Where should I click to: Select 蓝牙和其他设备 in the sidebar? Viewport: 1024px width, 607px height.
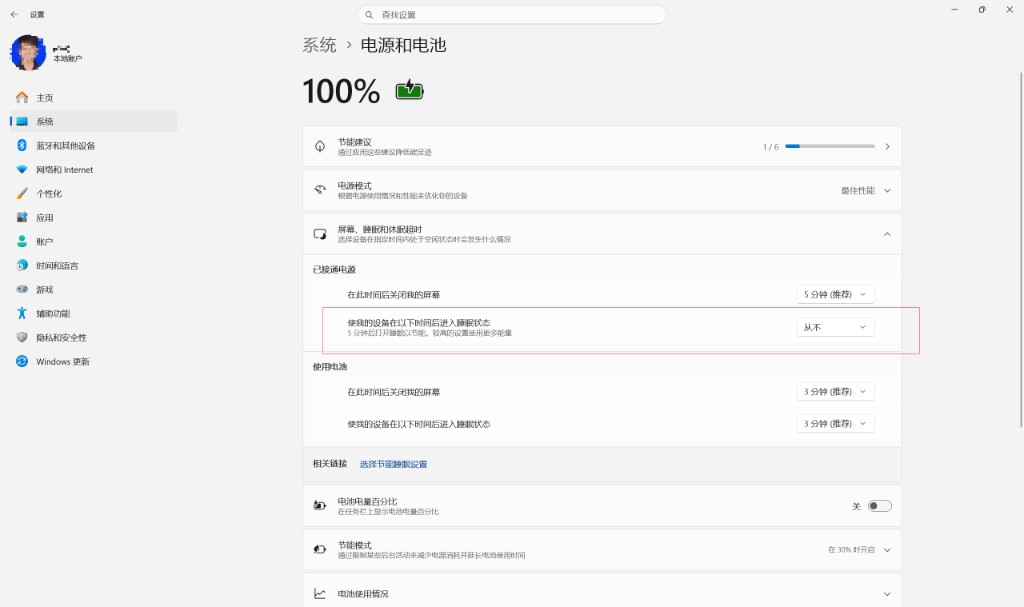click(94, 145)
